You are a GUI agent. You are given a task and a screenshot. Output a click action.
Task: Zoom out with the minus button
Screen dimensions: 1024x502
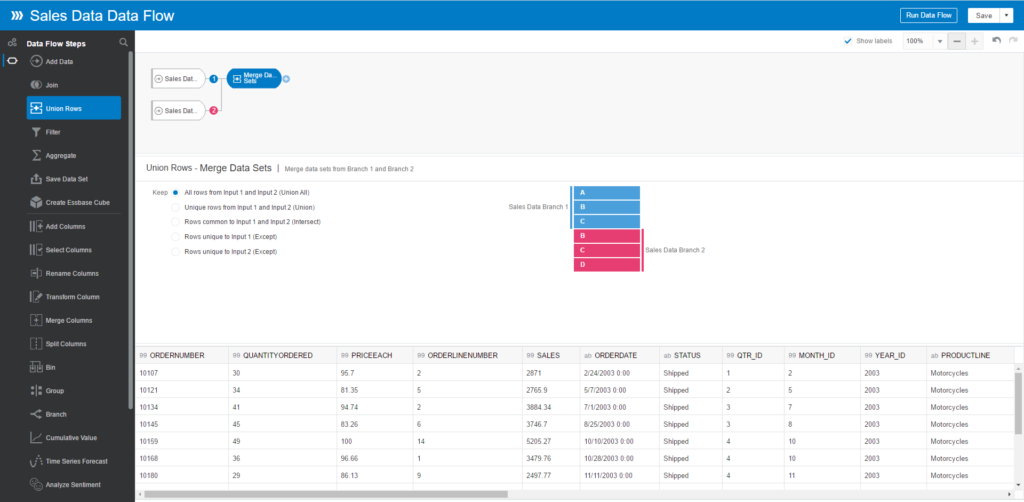point(957,41)
